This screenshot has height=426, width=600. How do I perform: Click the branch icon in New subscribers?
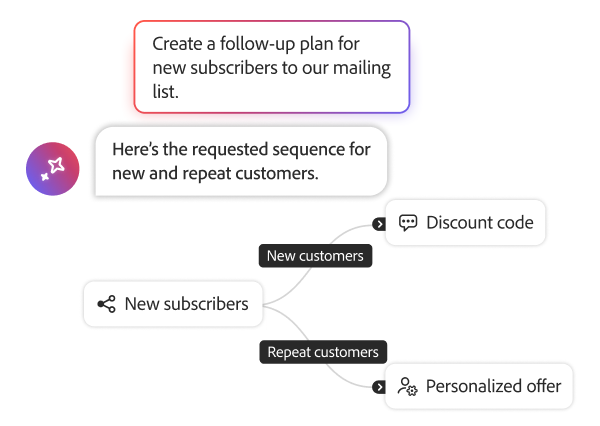106,304
